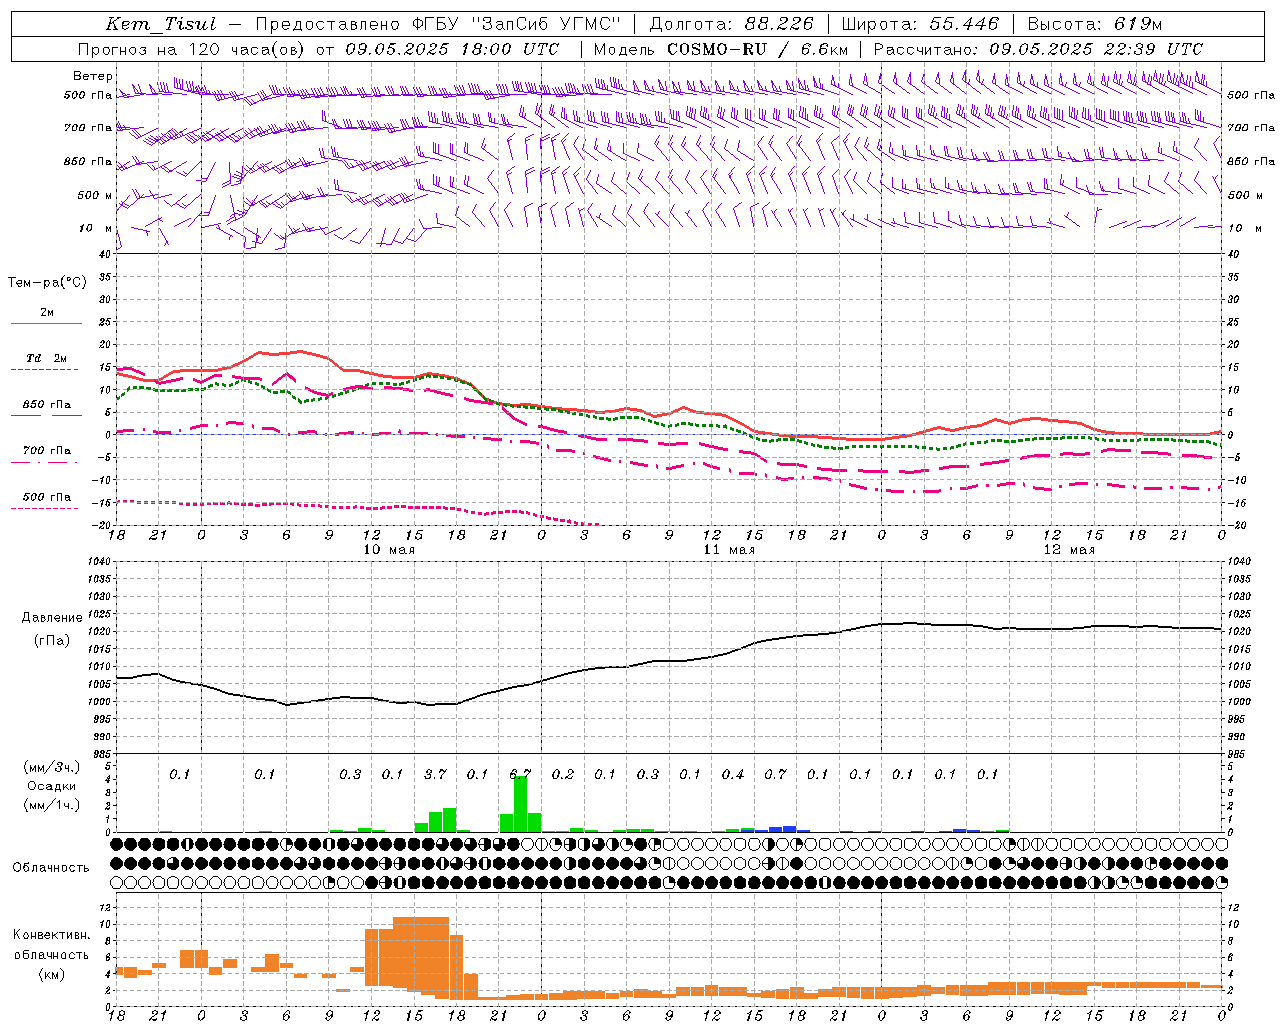Select the 'Тем-ра(°C)' temperature panel label
The image size is (1280, 1024).
[47, 283]
